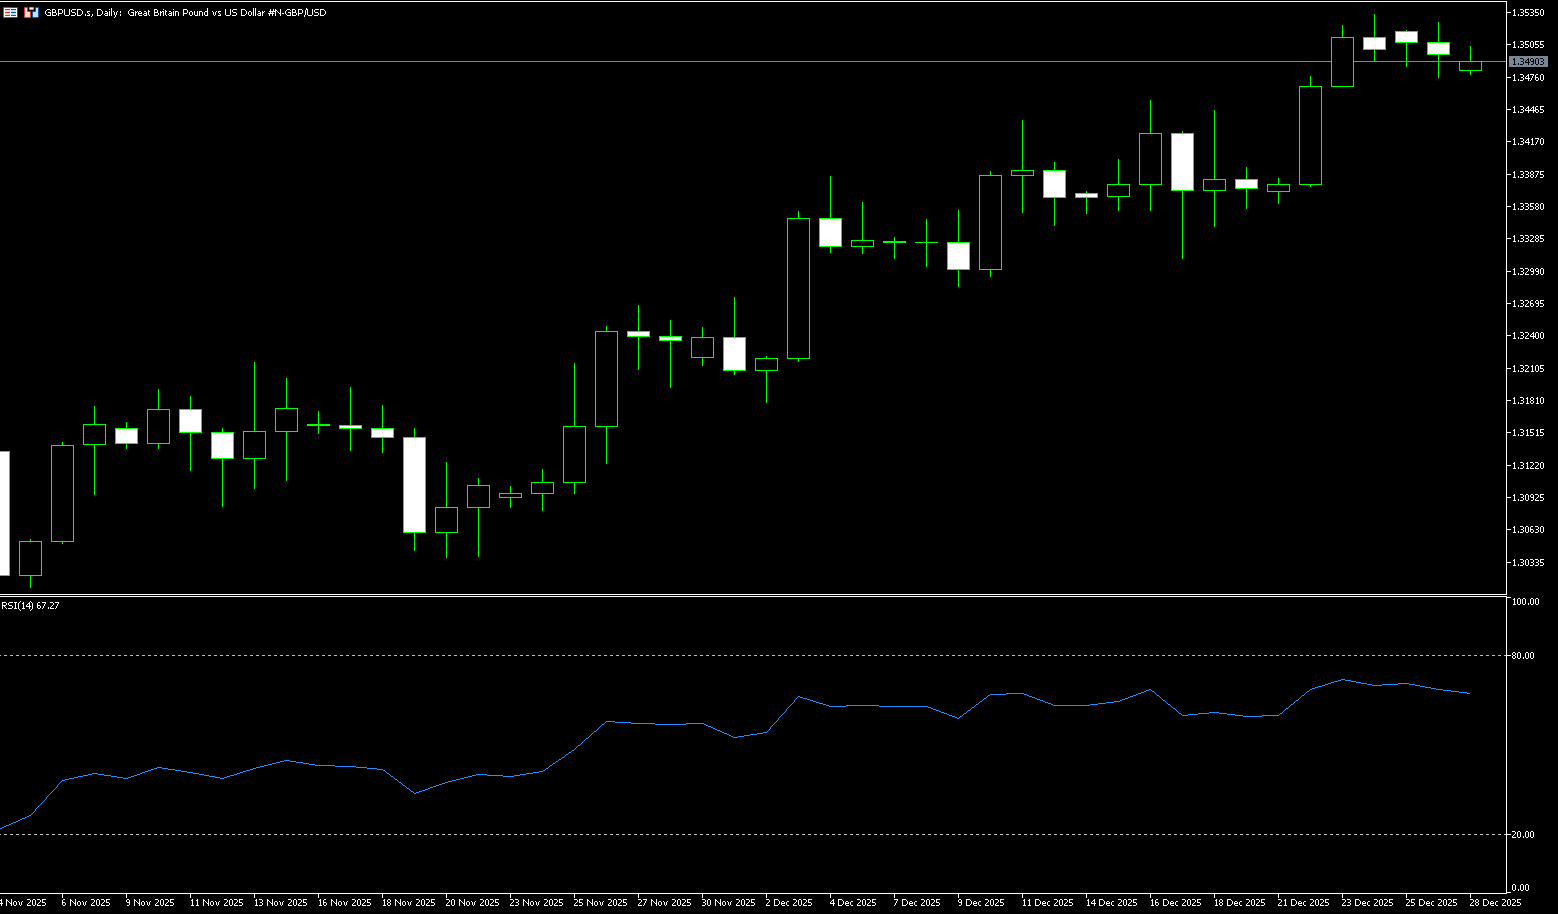Viewport: 1558px width, 914px height.
Task: Click the 1.32400 price scale label
Action: (x=1527, y=336)
